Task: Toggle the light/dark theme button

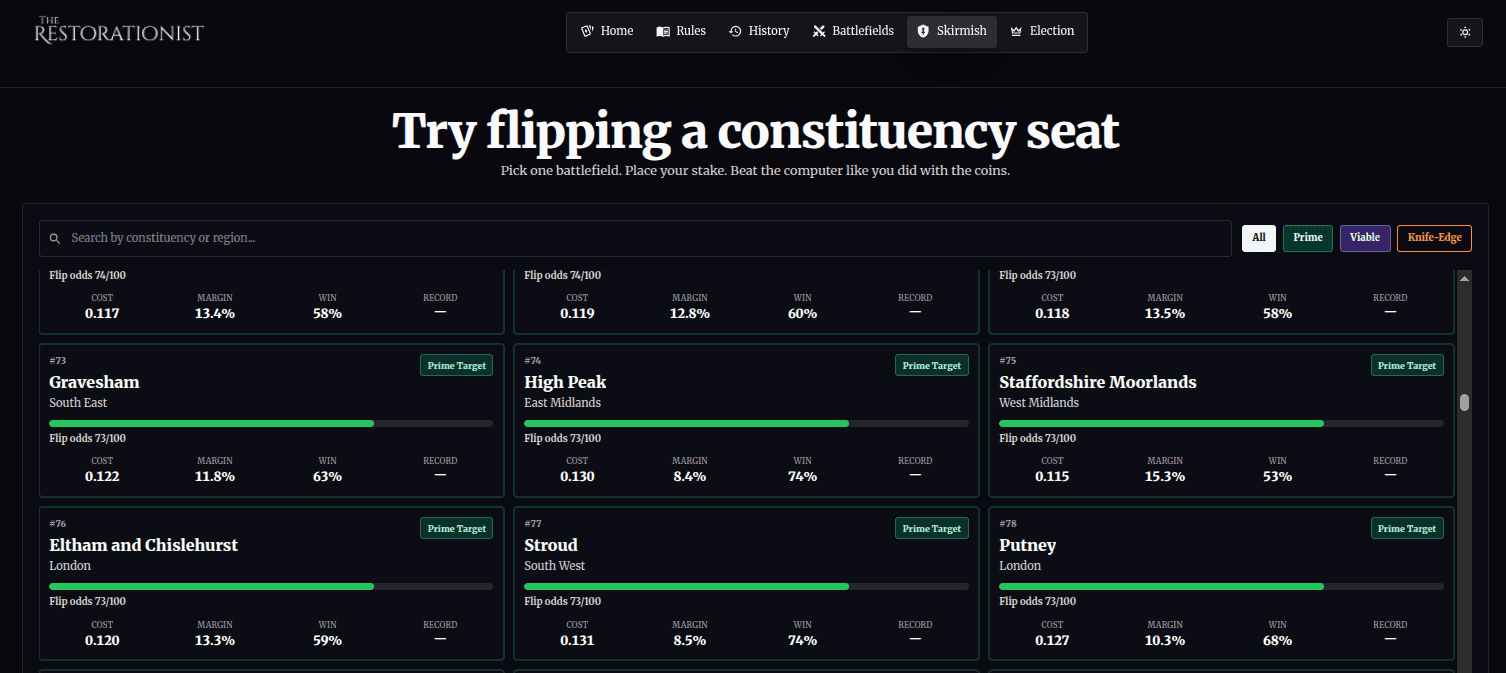Action: 1464,32
